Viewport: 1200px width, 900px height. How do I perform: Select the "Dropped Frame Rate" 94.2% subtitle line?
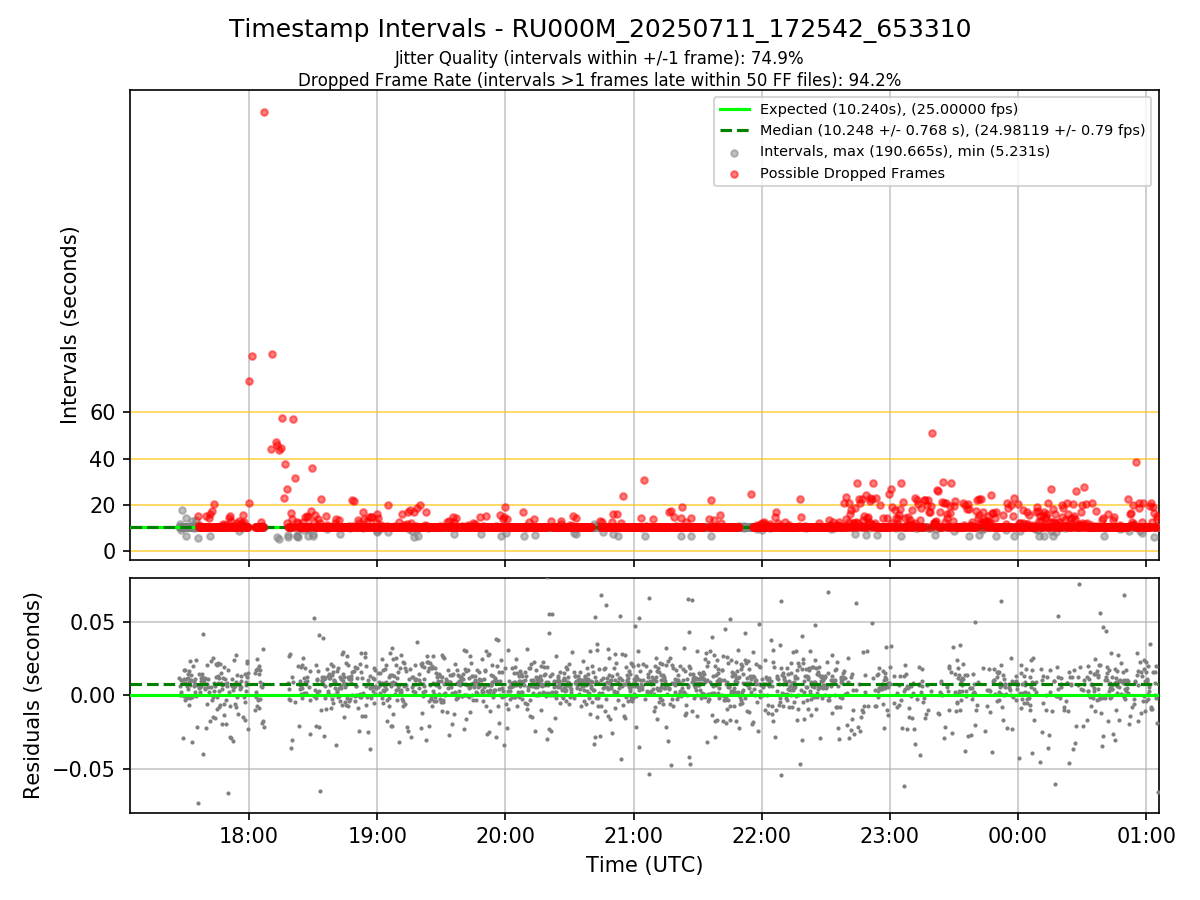pos(600,80)
